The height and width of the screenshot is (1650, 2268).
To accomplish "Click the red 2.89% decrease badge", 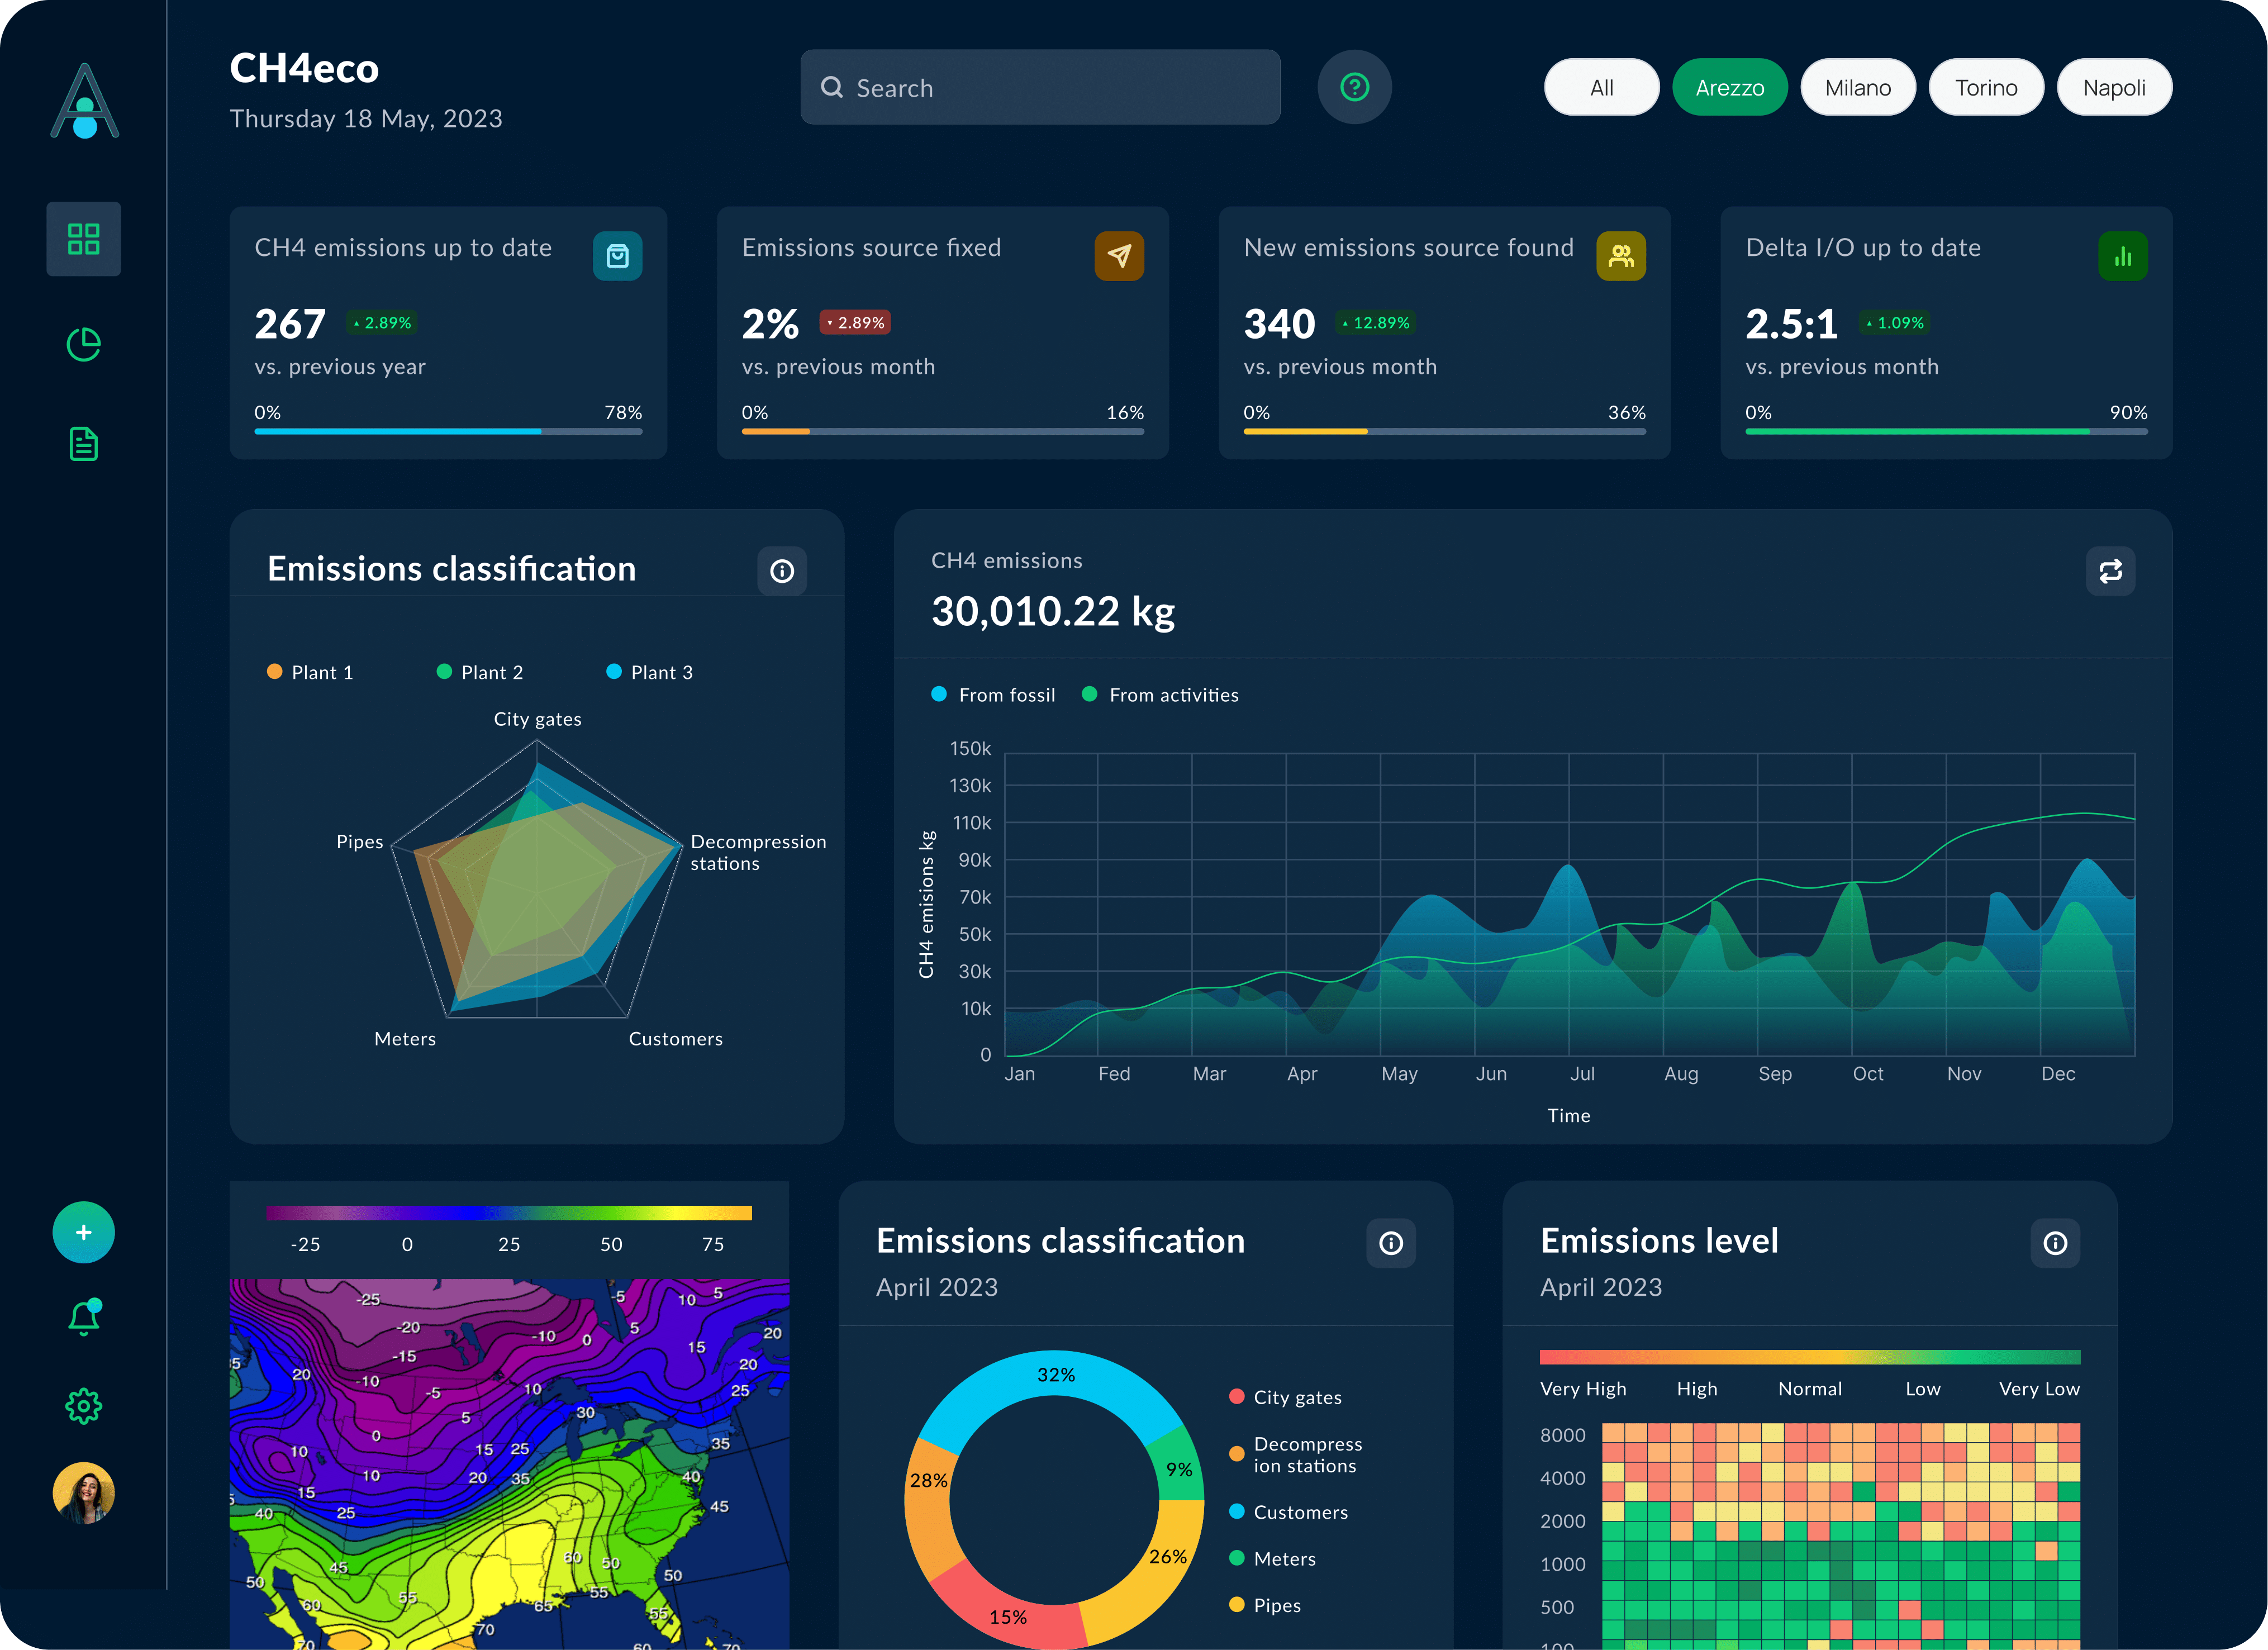I will pos(856,322).
